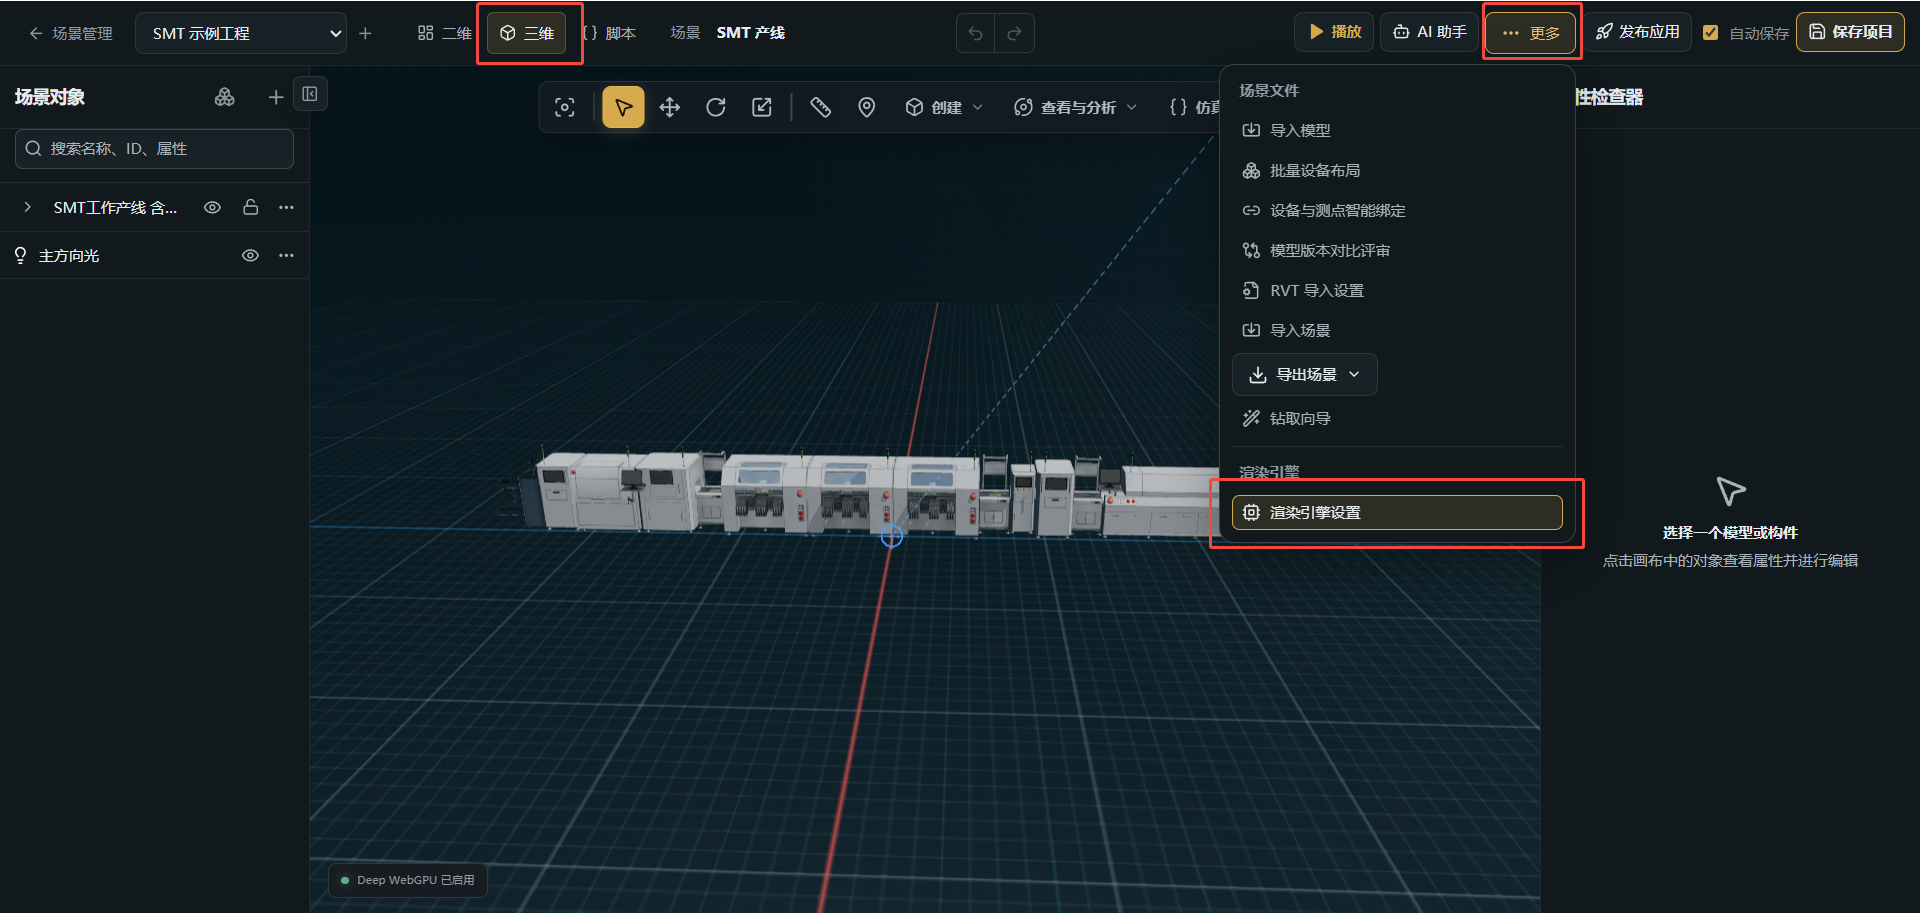This screenshot has height=913, width=1920.
Task: Switch to the 三维 view tab
Action: point(527,33)
